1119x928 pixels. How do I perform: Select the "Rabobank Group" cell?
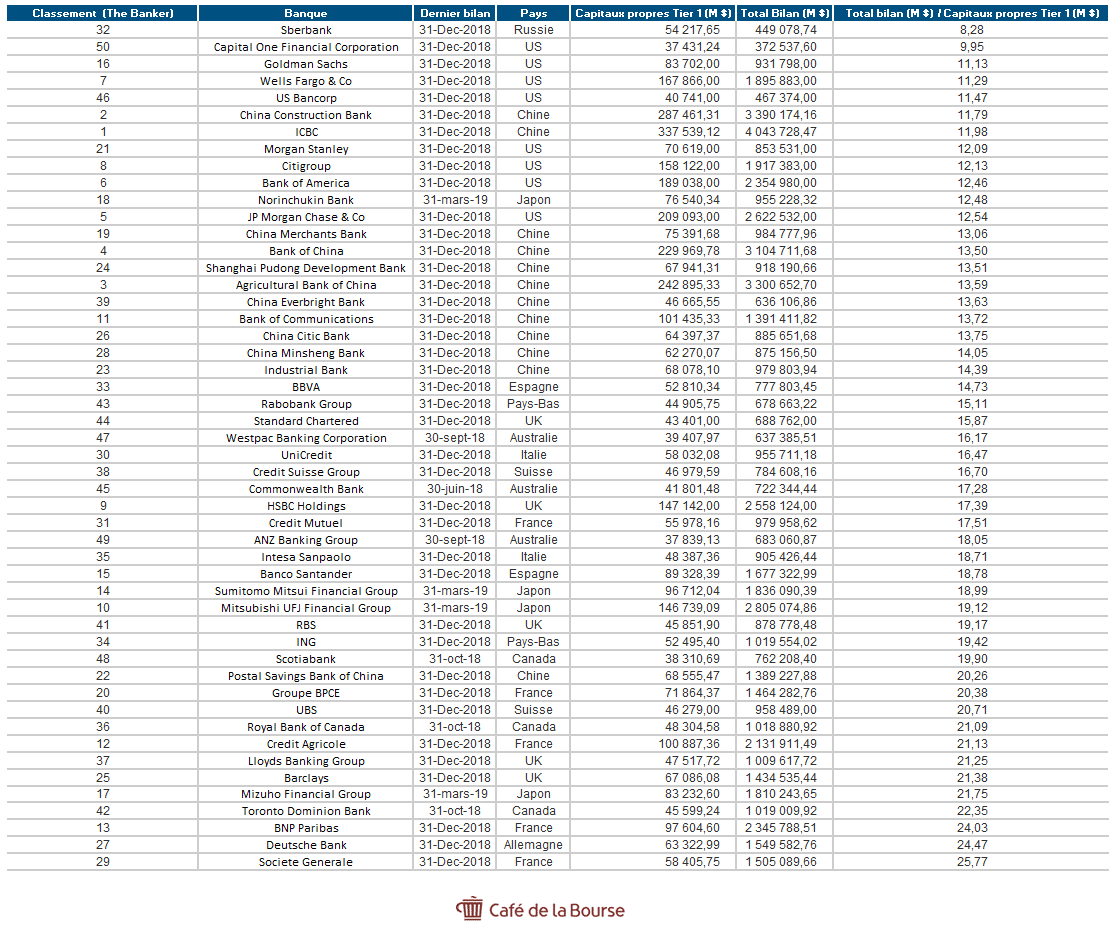pyautogui.click(x=306, y=404)
